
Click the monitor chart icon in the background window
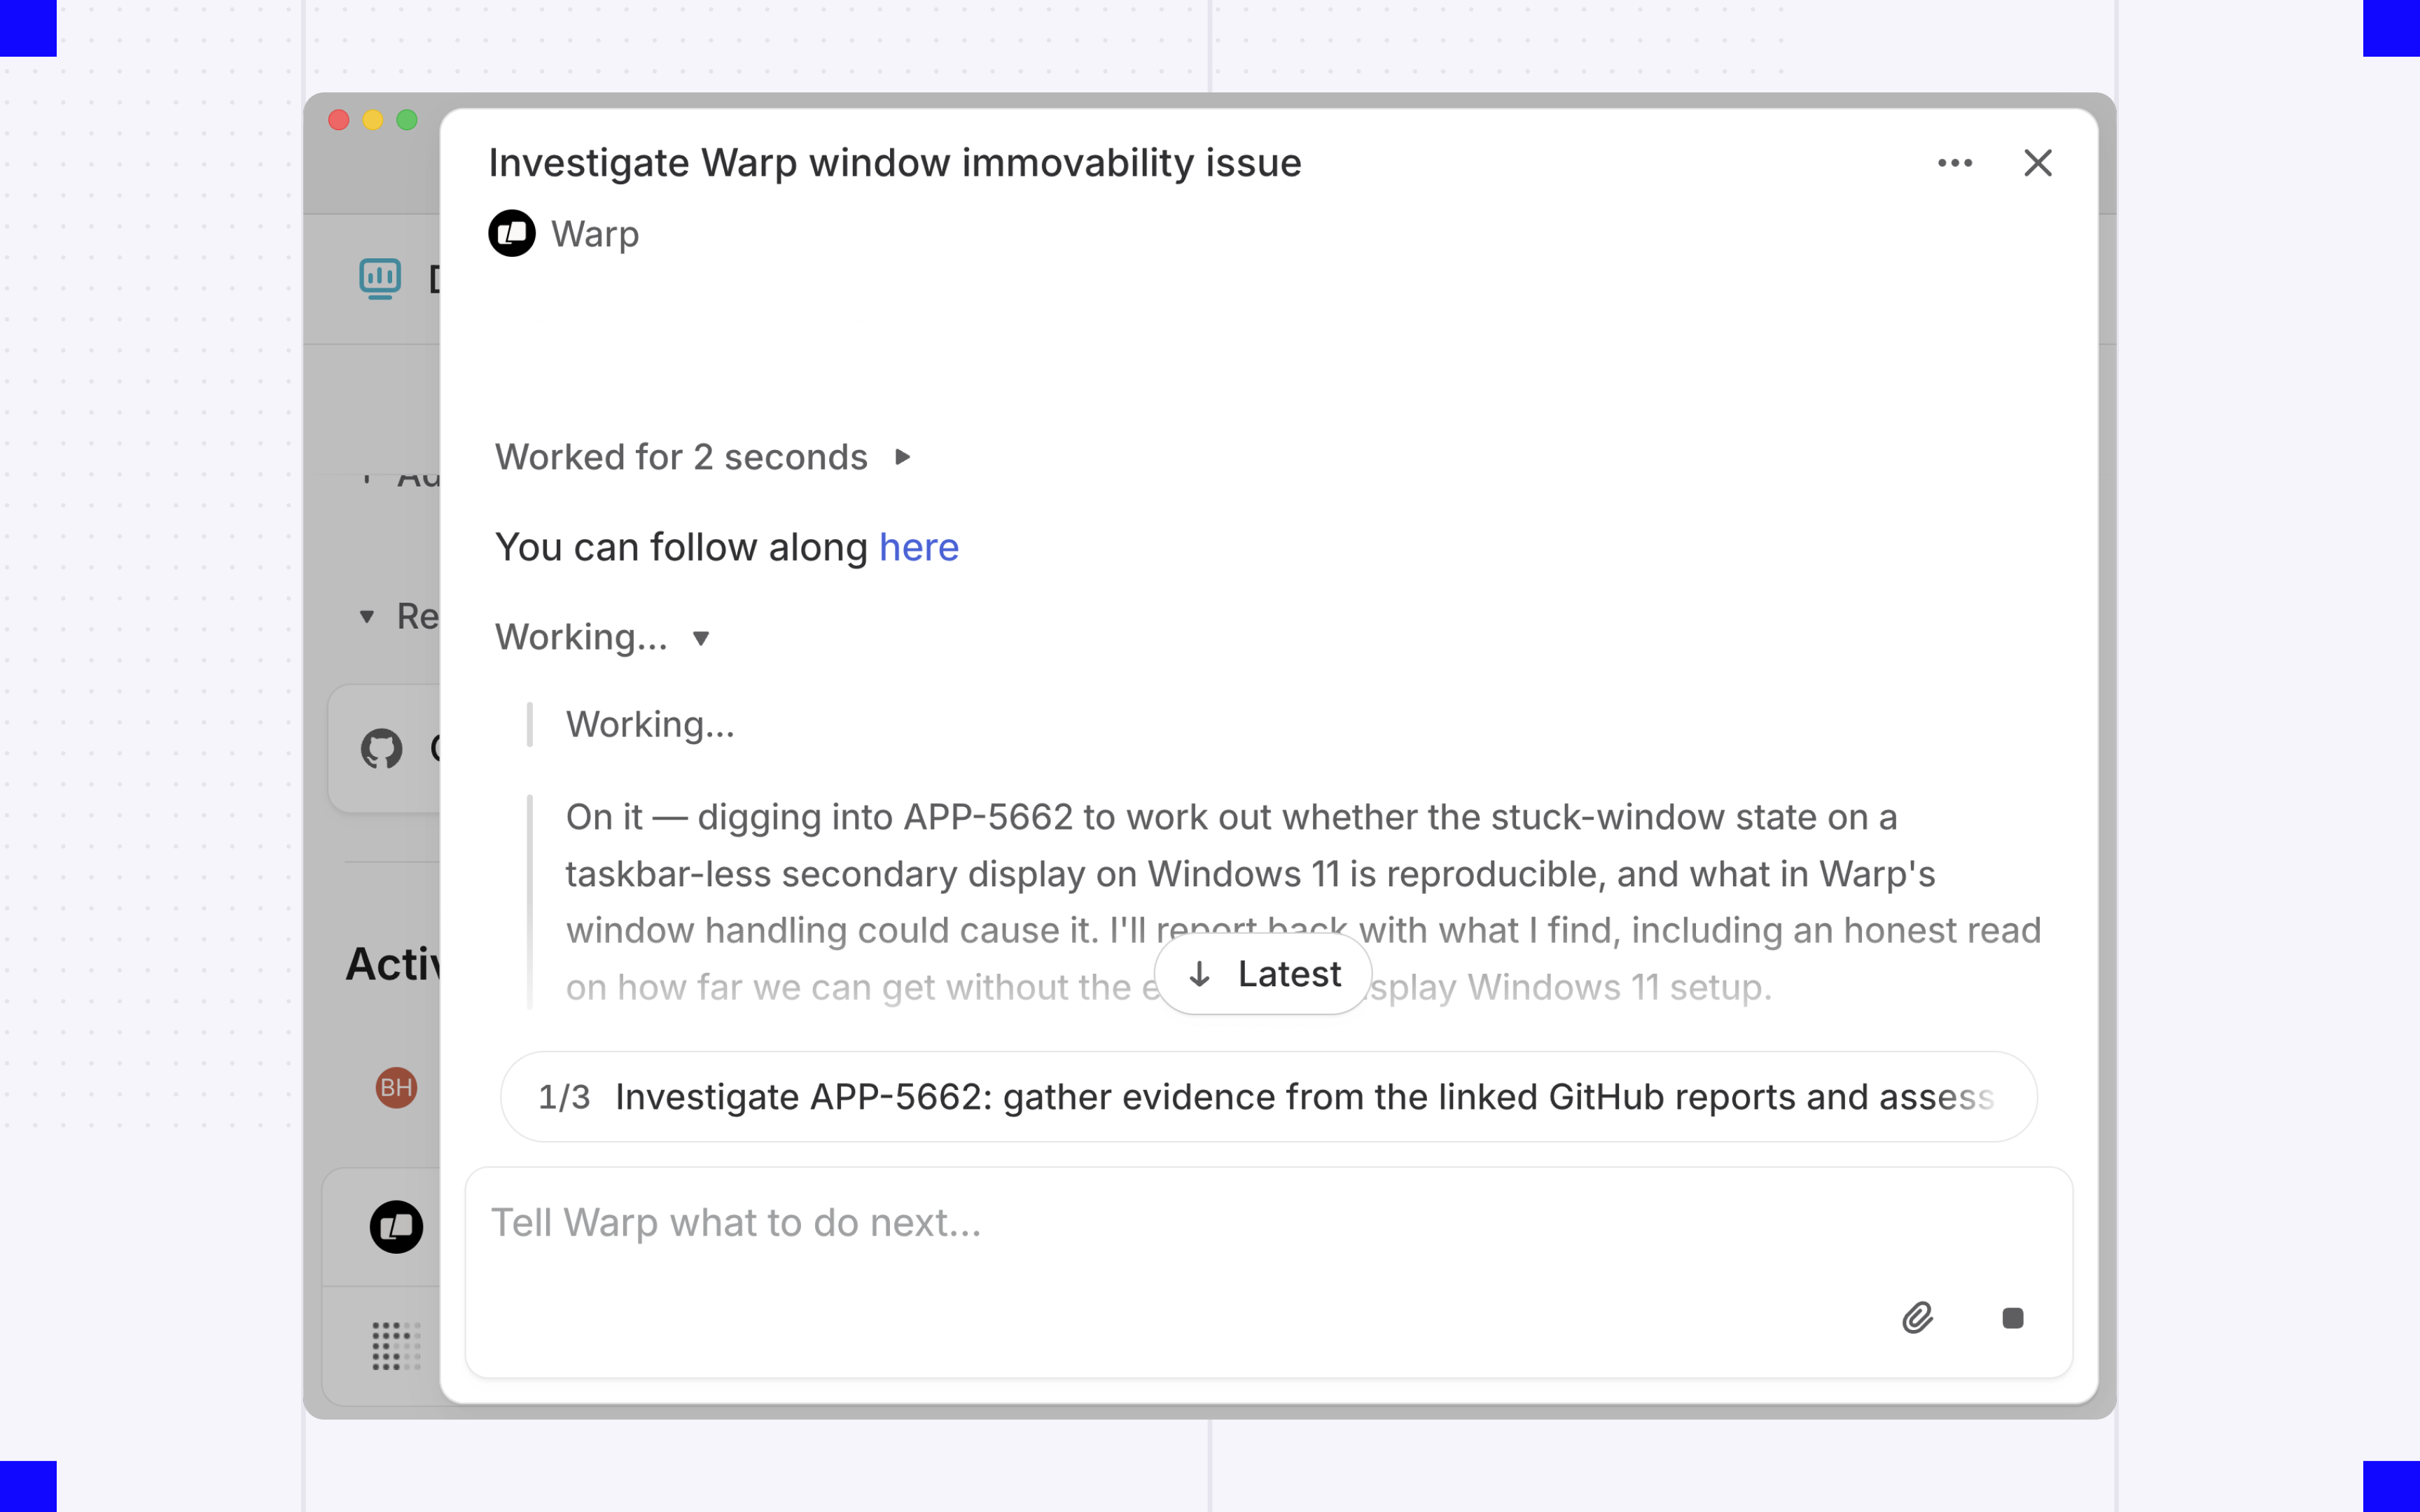coord(380,278)
